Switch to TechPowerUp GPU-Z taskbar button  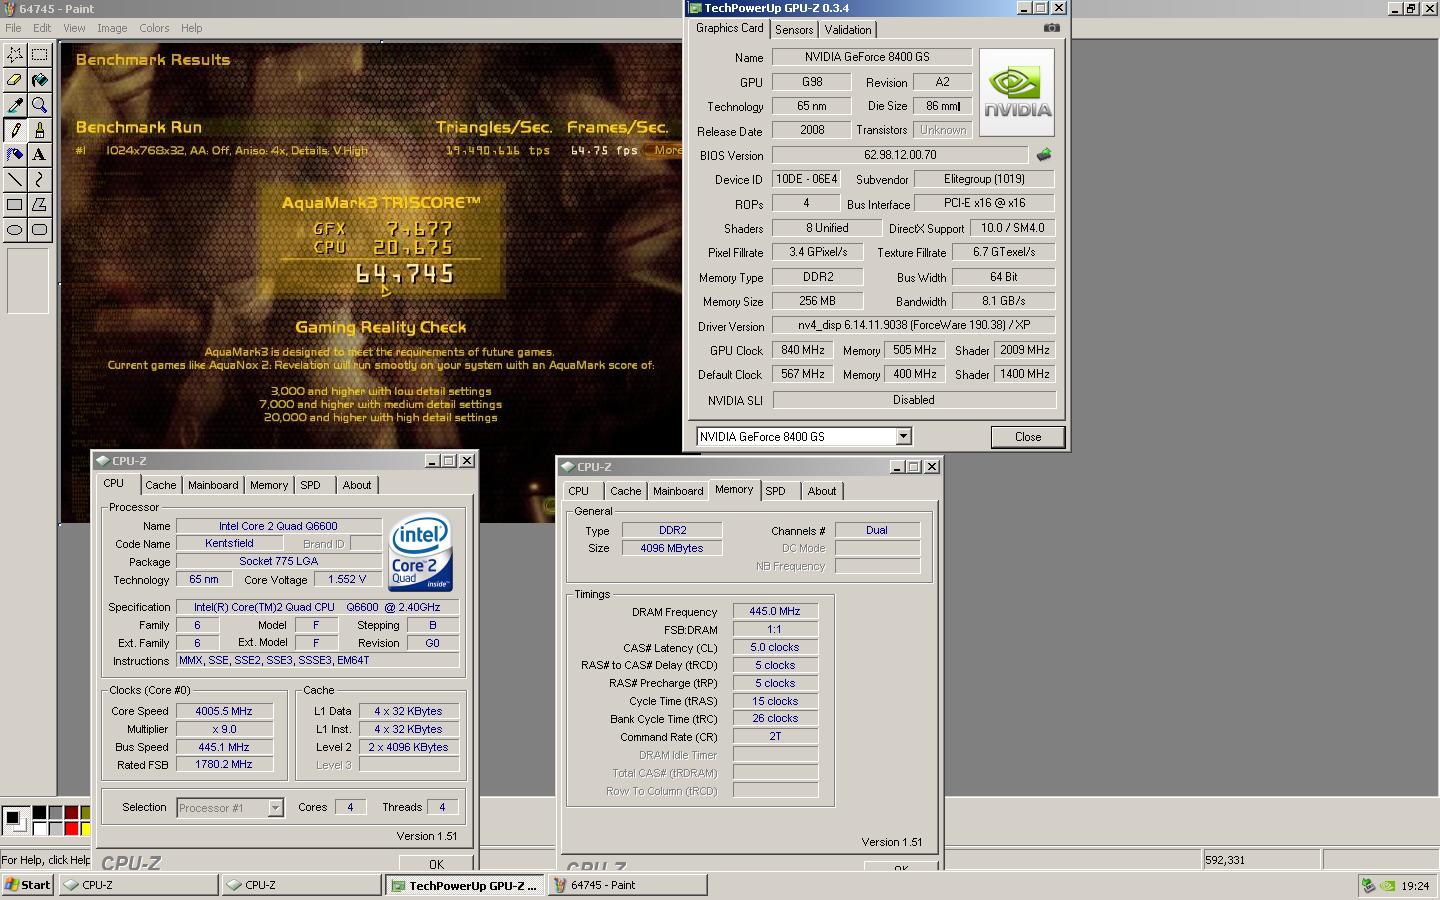(x=466, y=885)
